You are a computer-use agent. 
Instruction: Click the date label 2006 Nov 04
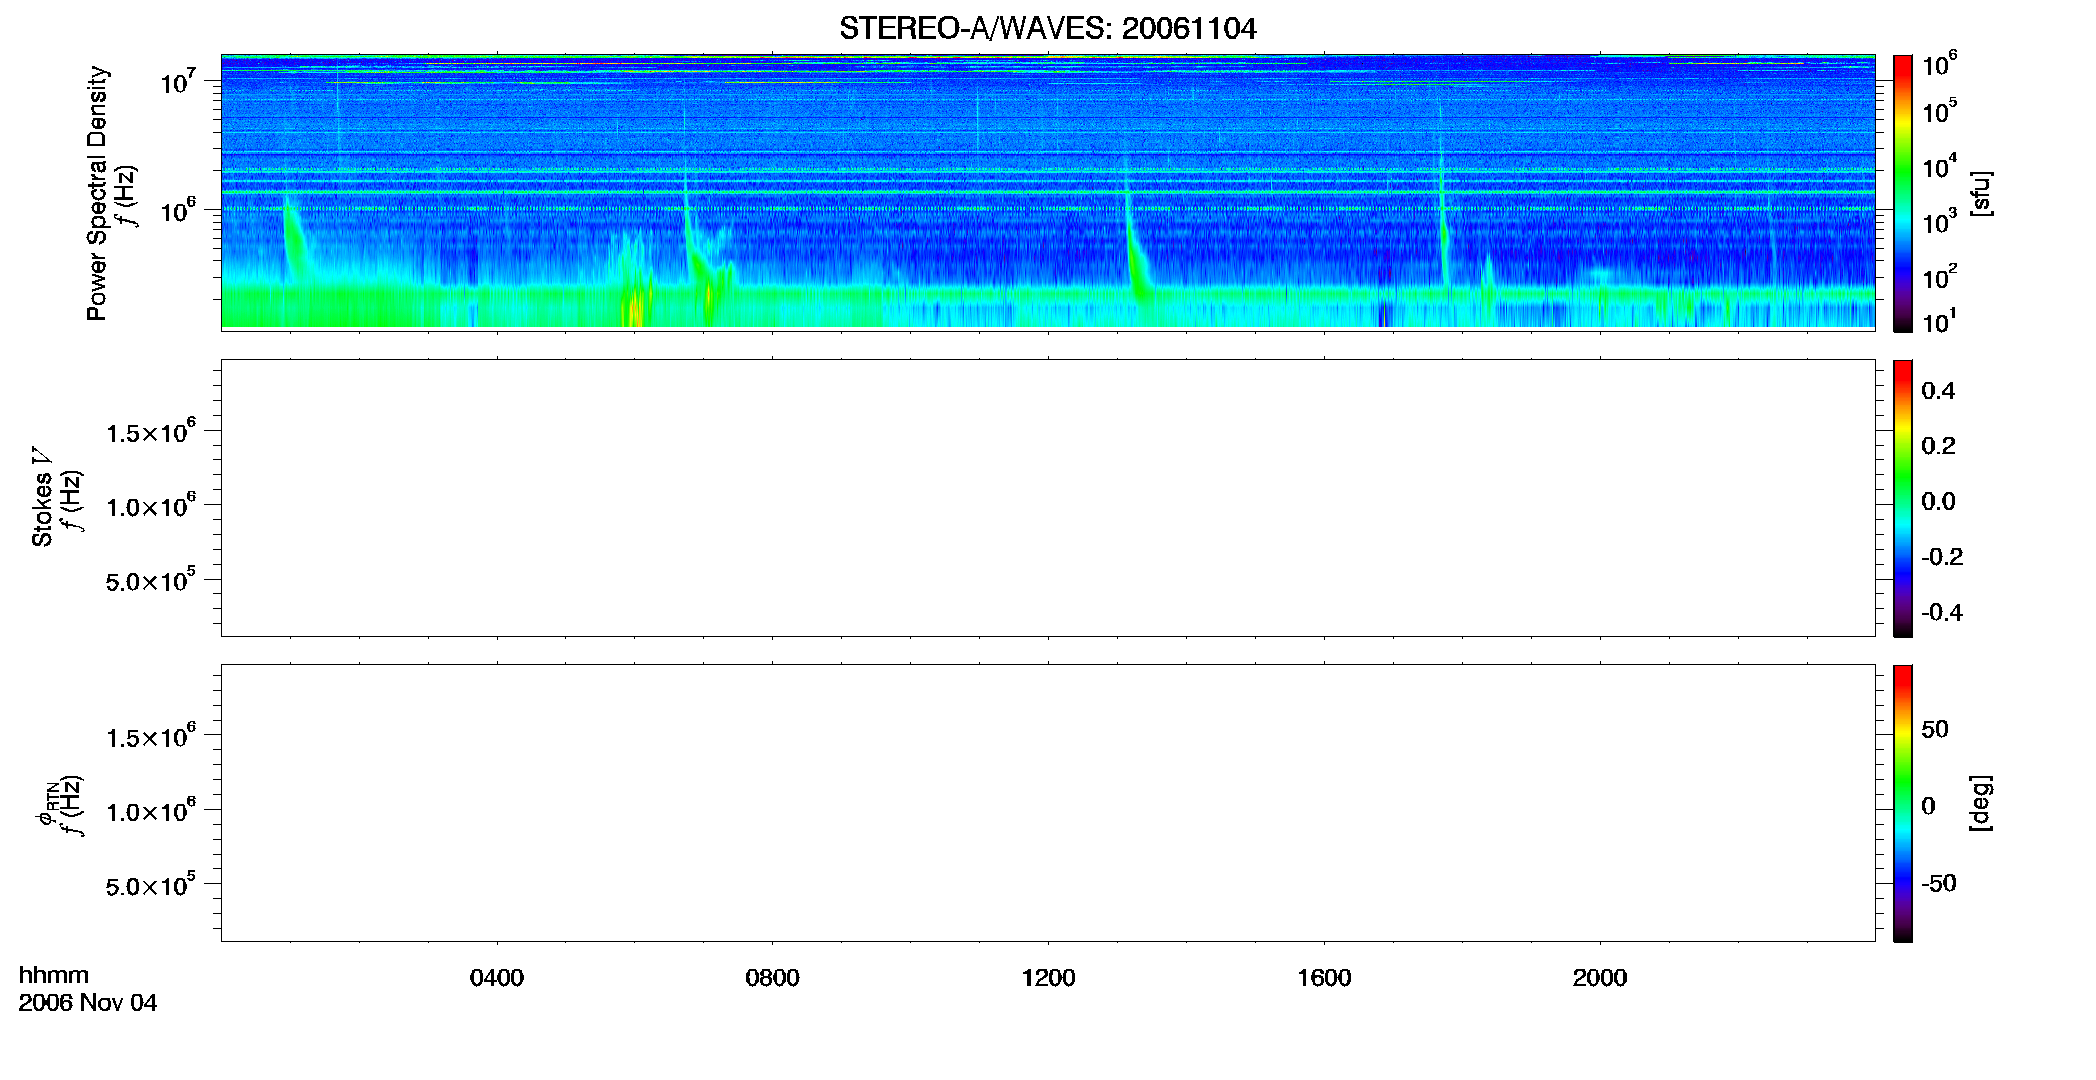click(x=88, y=1003)
